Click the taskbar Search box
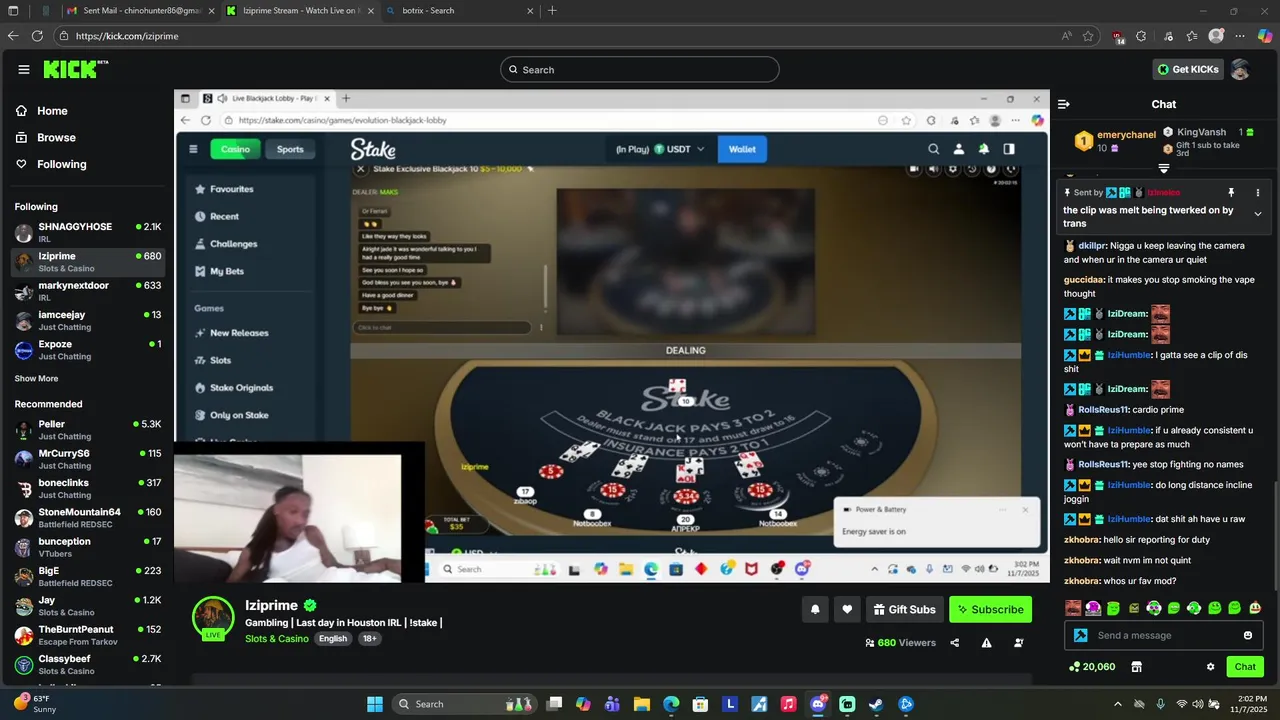This screenshot has height=720, width=1280. (x=465, y=704)
